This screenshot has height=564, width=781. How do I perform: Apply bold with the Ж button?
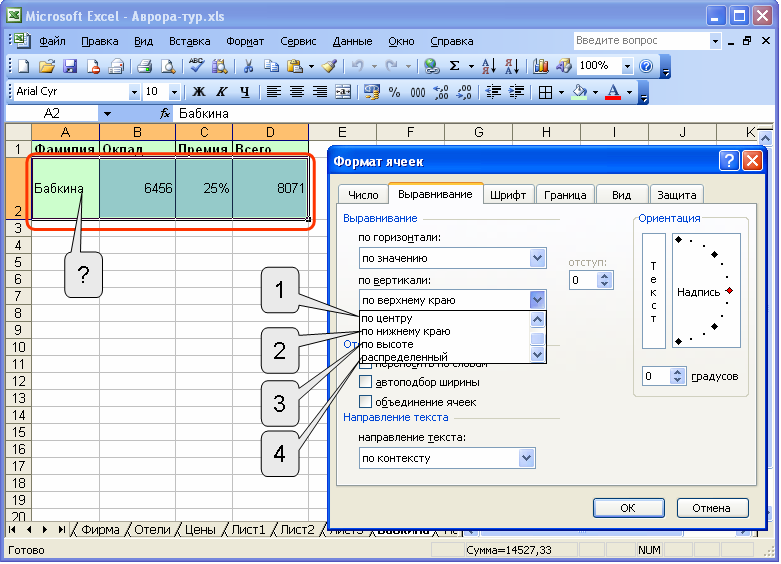pyautogui.click(x=199, y=92)
